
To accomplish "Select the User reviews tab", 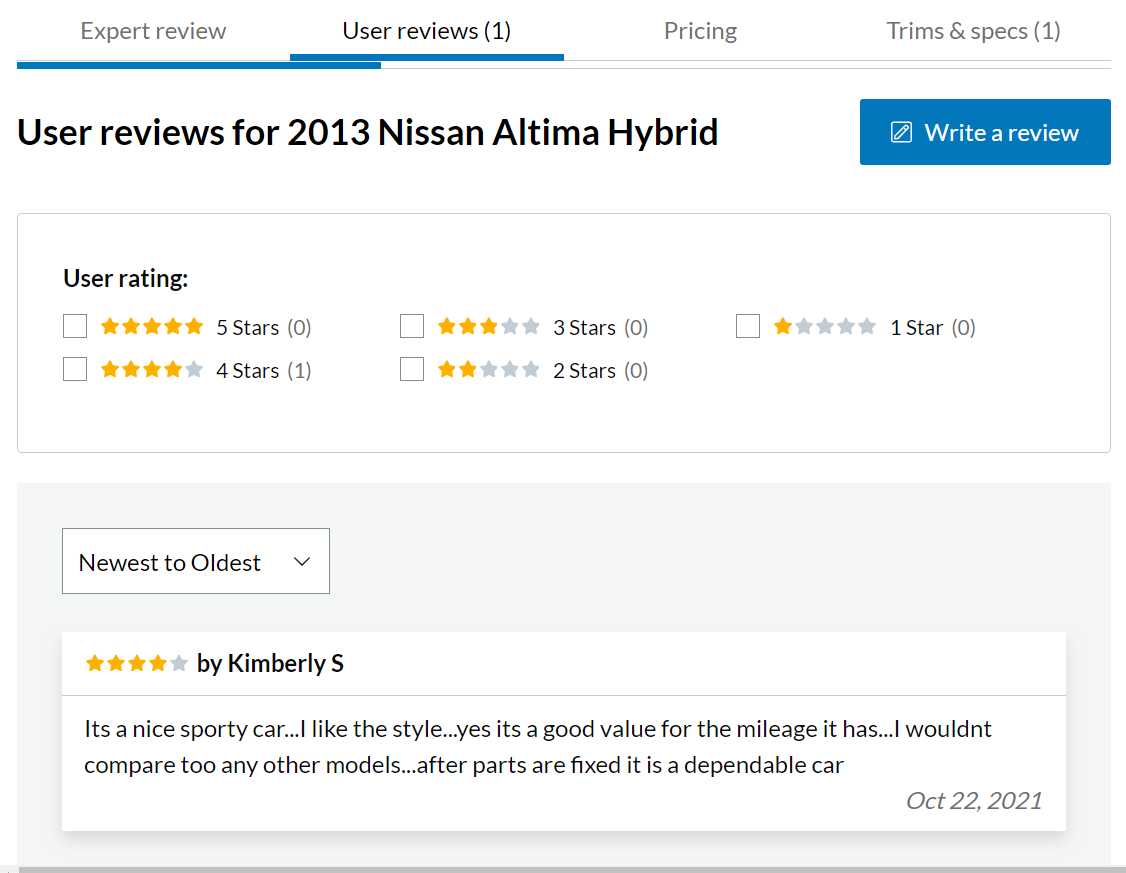I will click(427, 31).
